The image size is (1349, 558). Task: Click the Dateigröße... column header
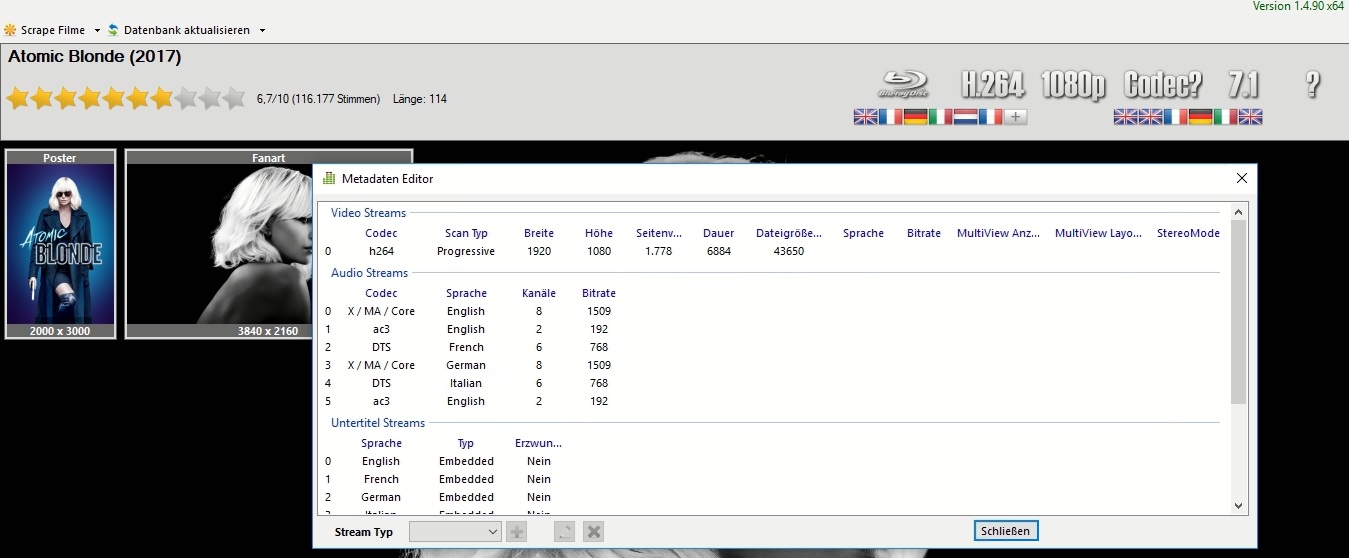coord(789,233)
